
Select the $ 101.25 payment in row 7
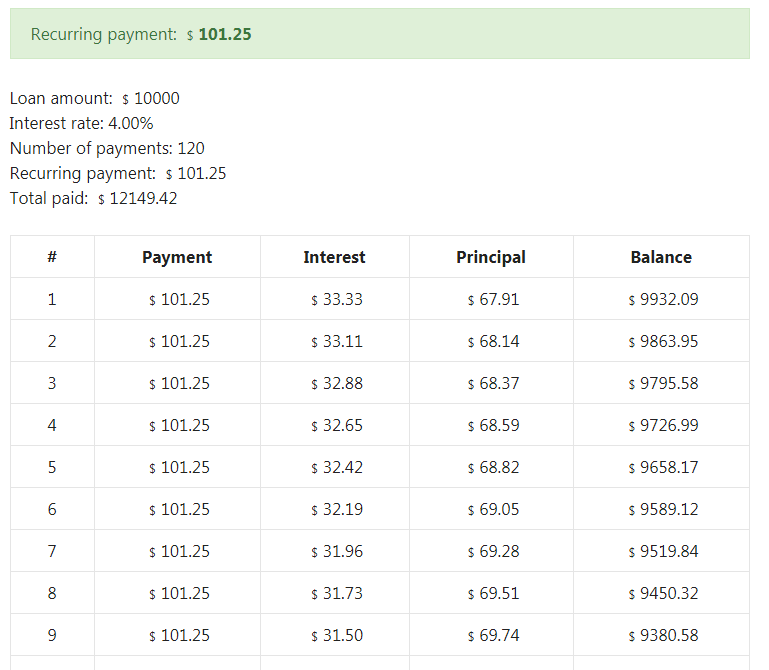(179, 551)
